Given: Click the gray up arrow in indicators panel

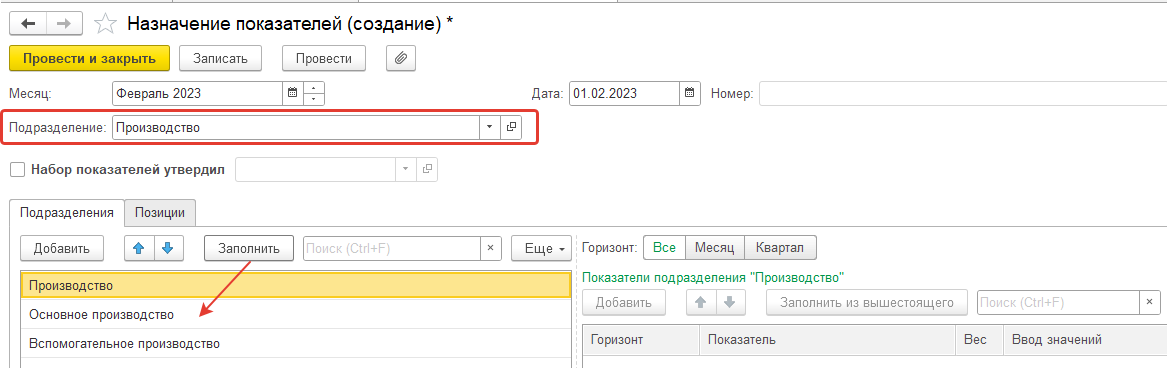Looking at the screenshot, I should click(x=700, y=302).
